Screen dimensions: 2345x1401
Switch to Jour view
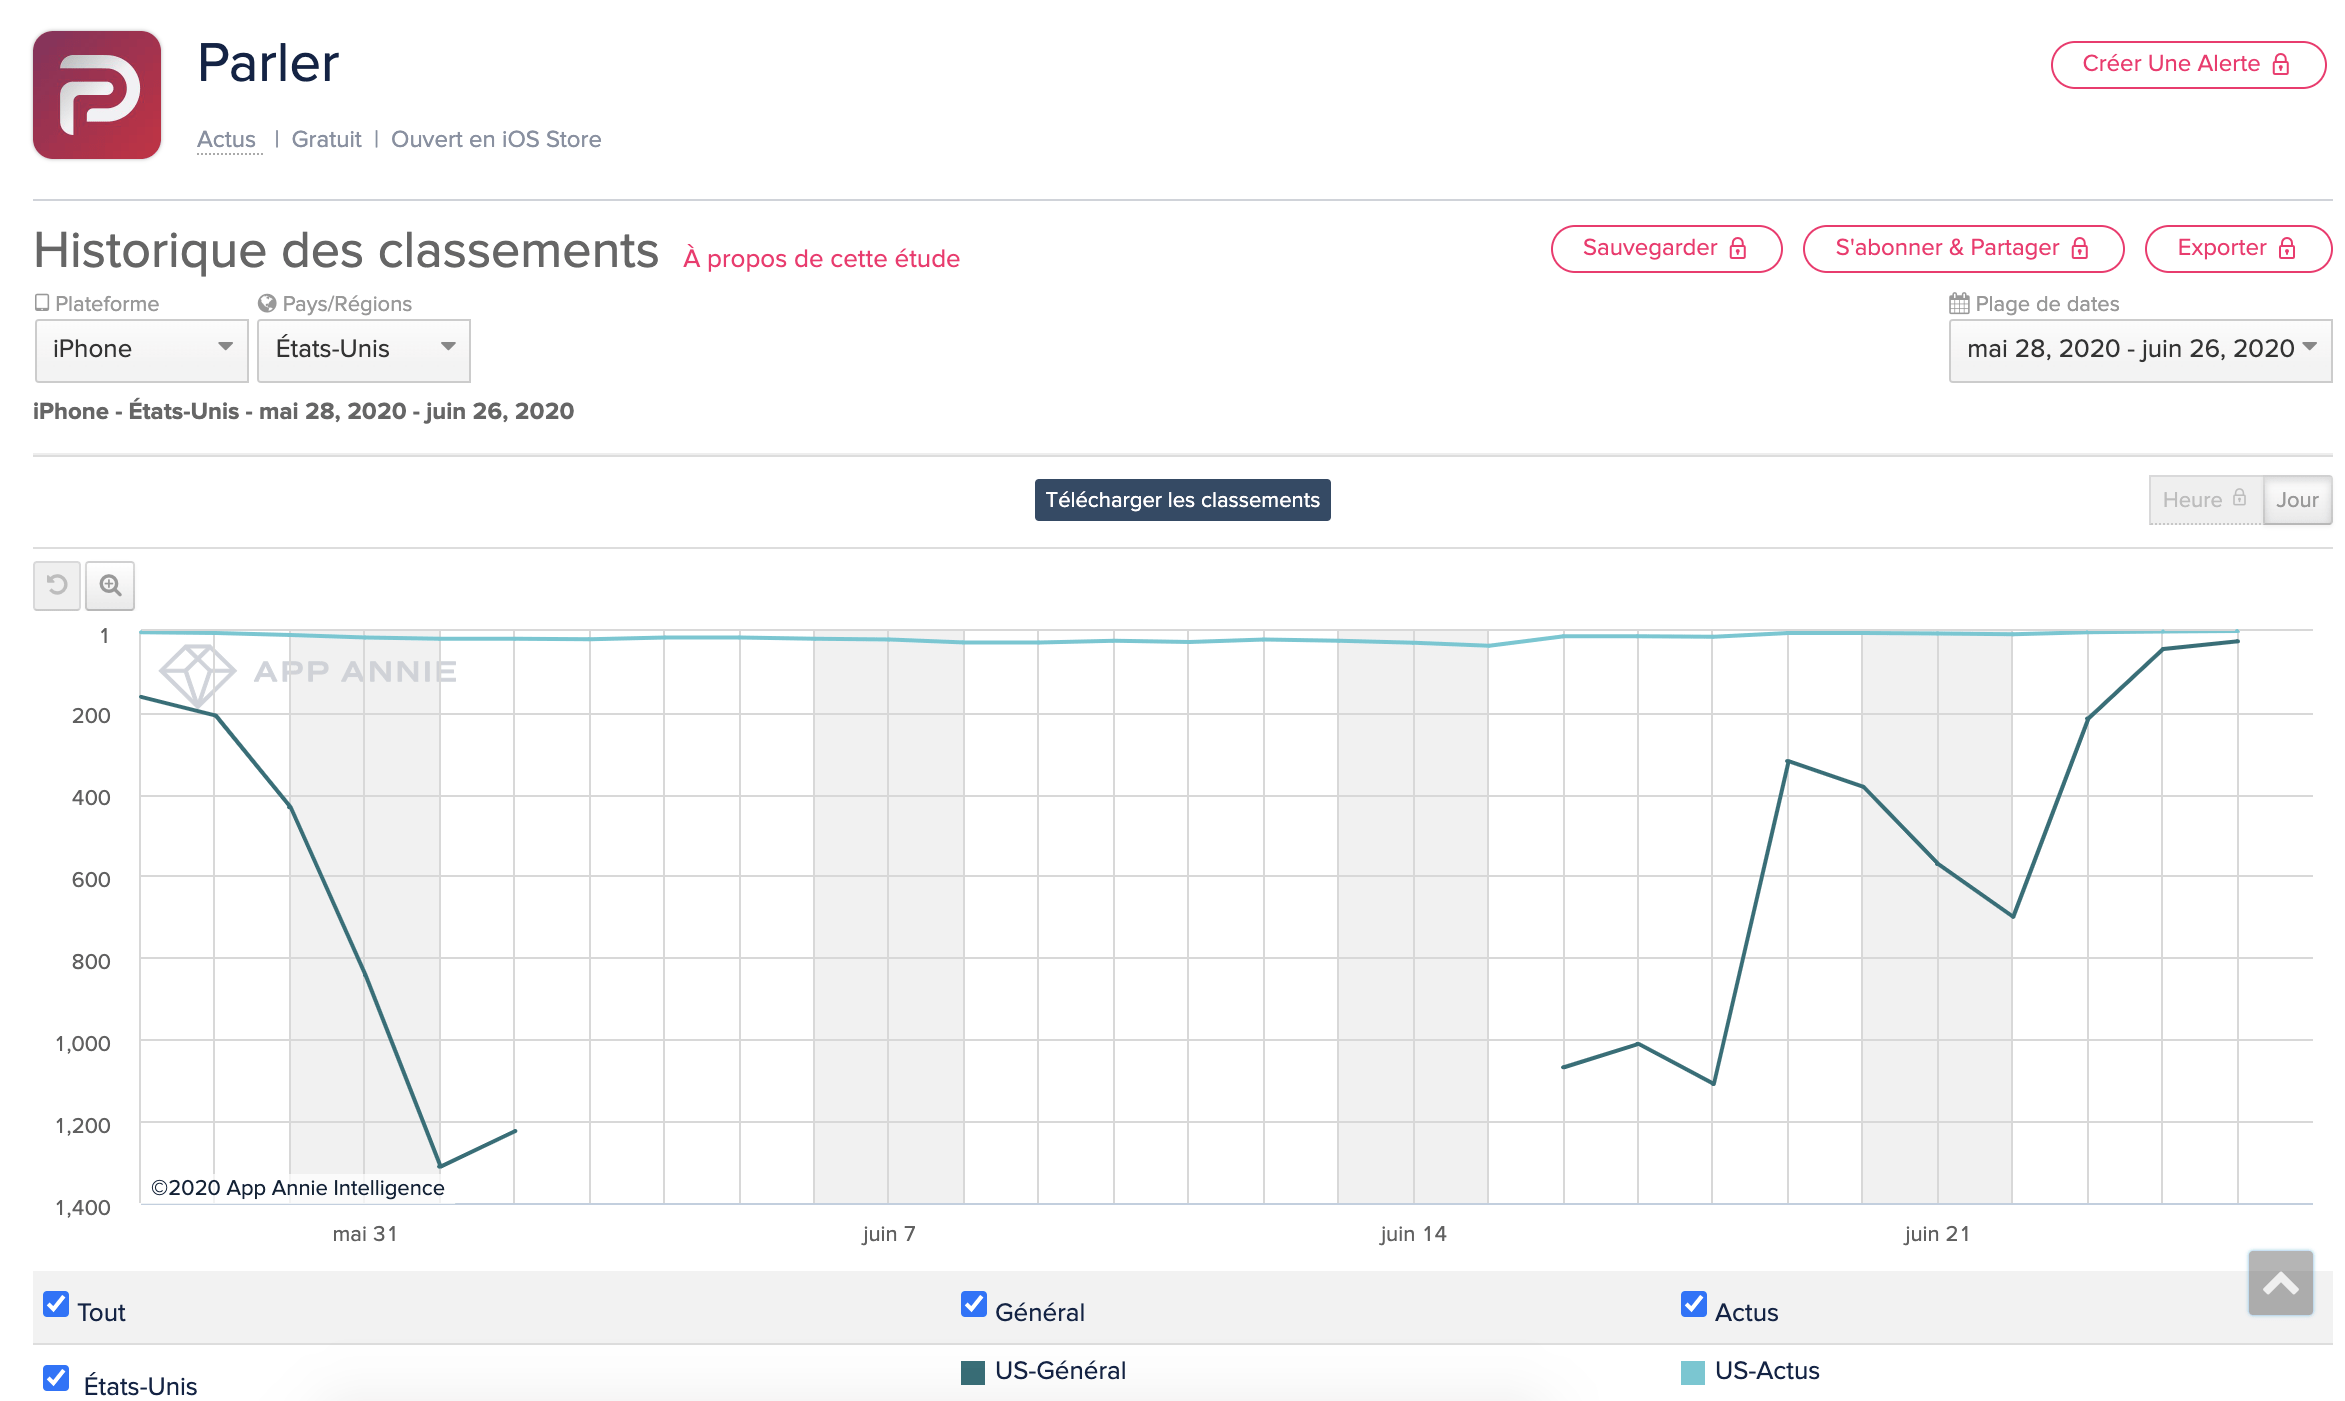(2297, 500)
